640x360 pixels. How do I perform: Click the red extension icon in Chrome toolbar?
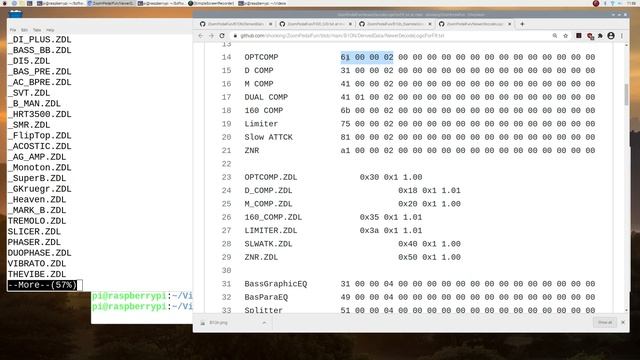point(590,36)
